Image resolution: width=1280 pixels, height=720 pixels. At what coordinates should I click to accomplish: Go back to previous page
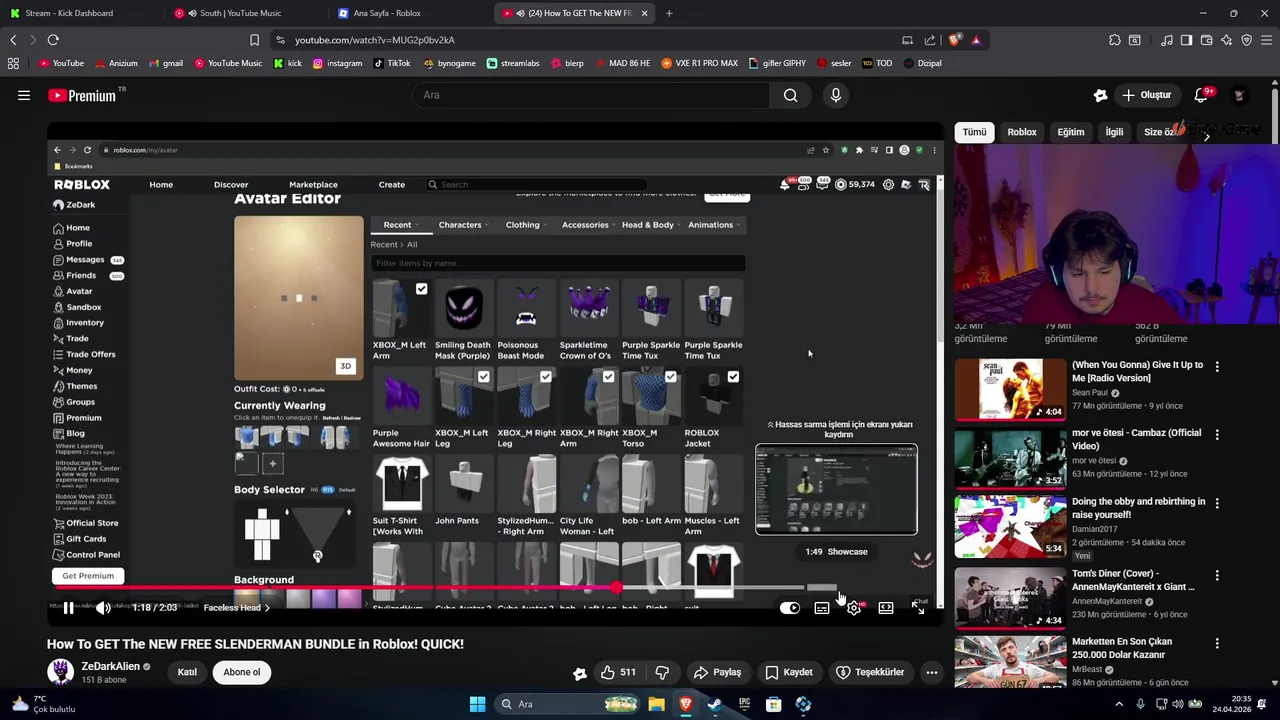[13, 40]
